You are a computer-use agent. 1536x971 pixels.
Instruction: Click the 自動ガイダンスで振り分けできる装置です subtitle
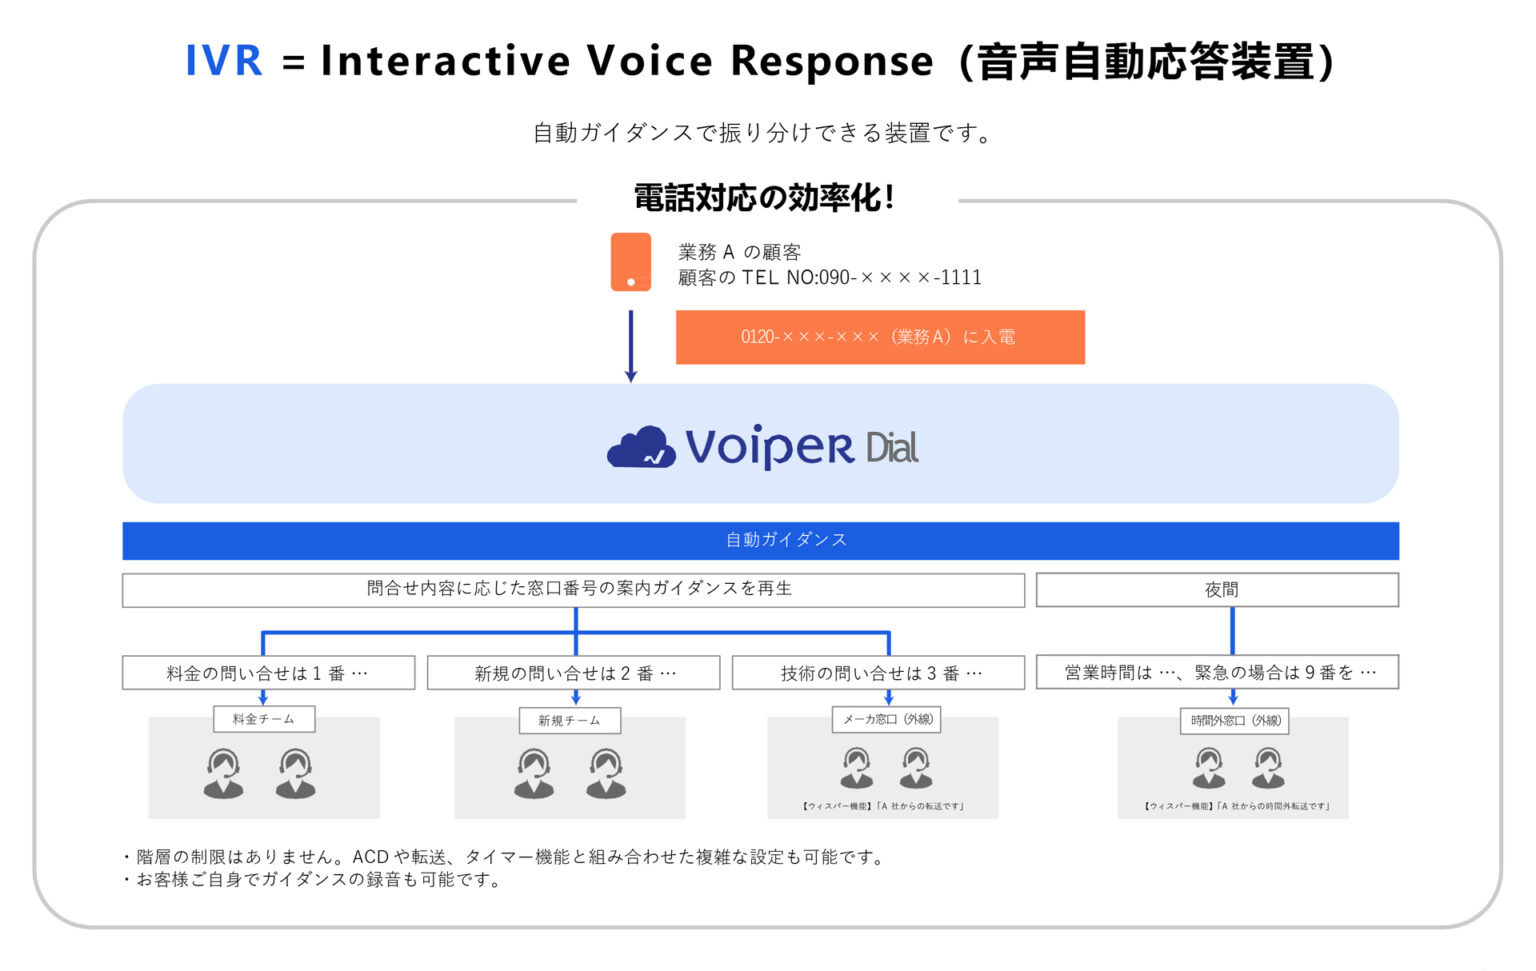coord(764,133)
